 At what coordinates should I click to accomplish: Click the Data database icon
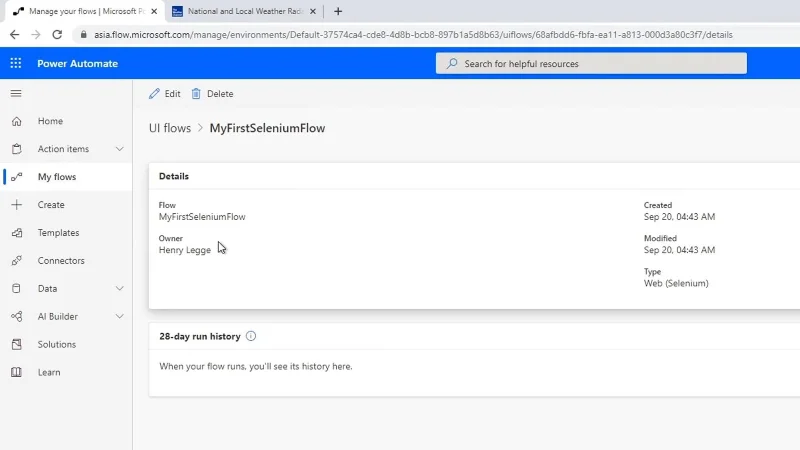point(16,288)
